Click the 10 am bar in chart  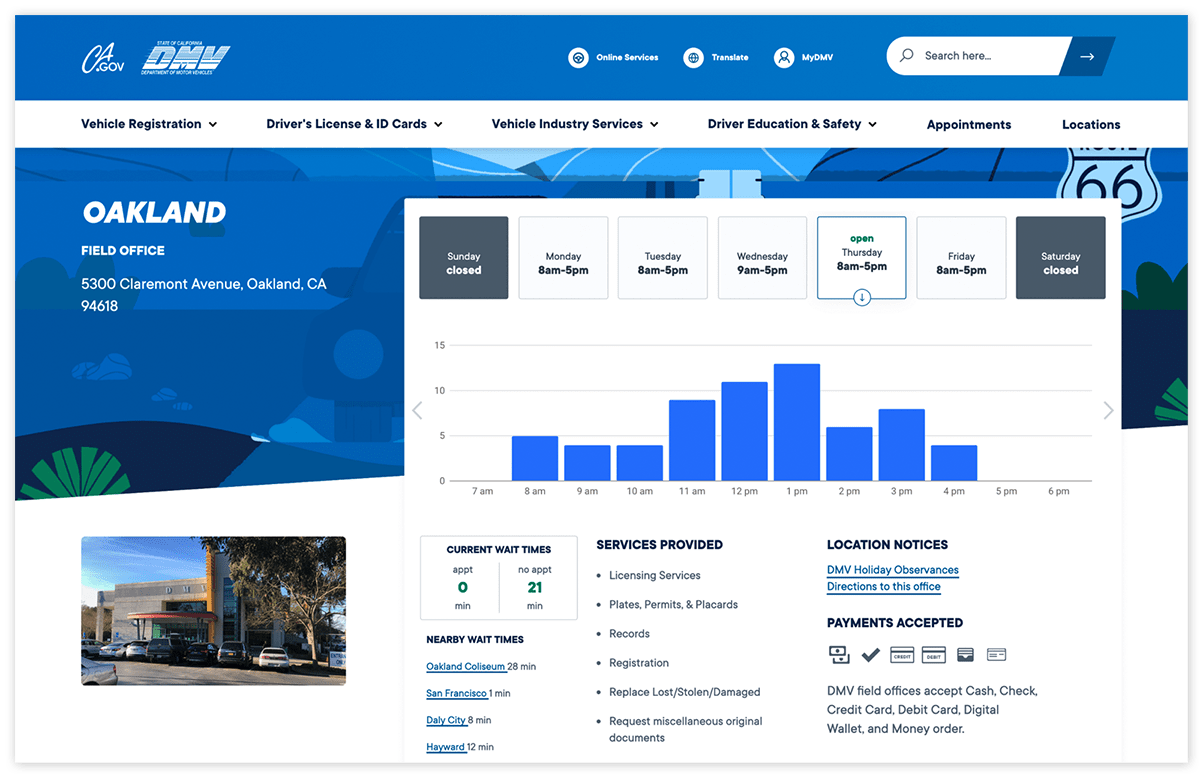pos(640,463)
